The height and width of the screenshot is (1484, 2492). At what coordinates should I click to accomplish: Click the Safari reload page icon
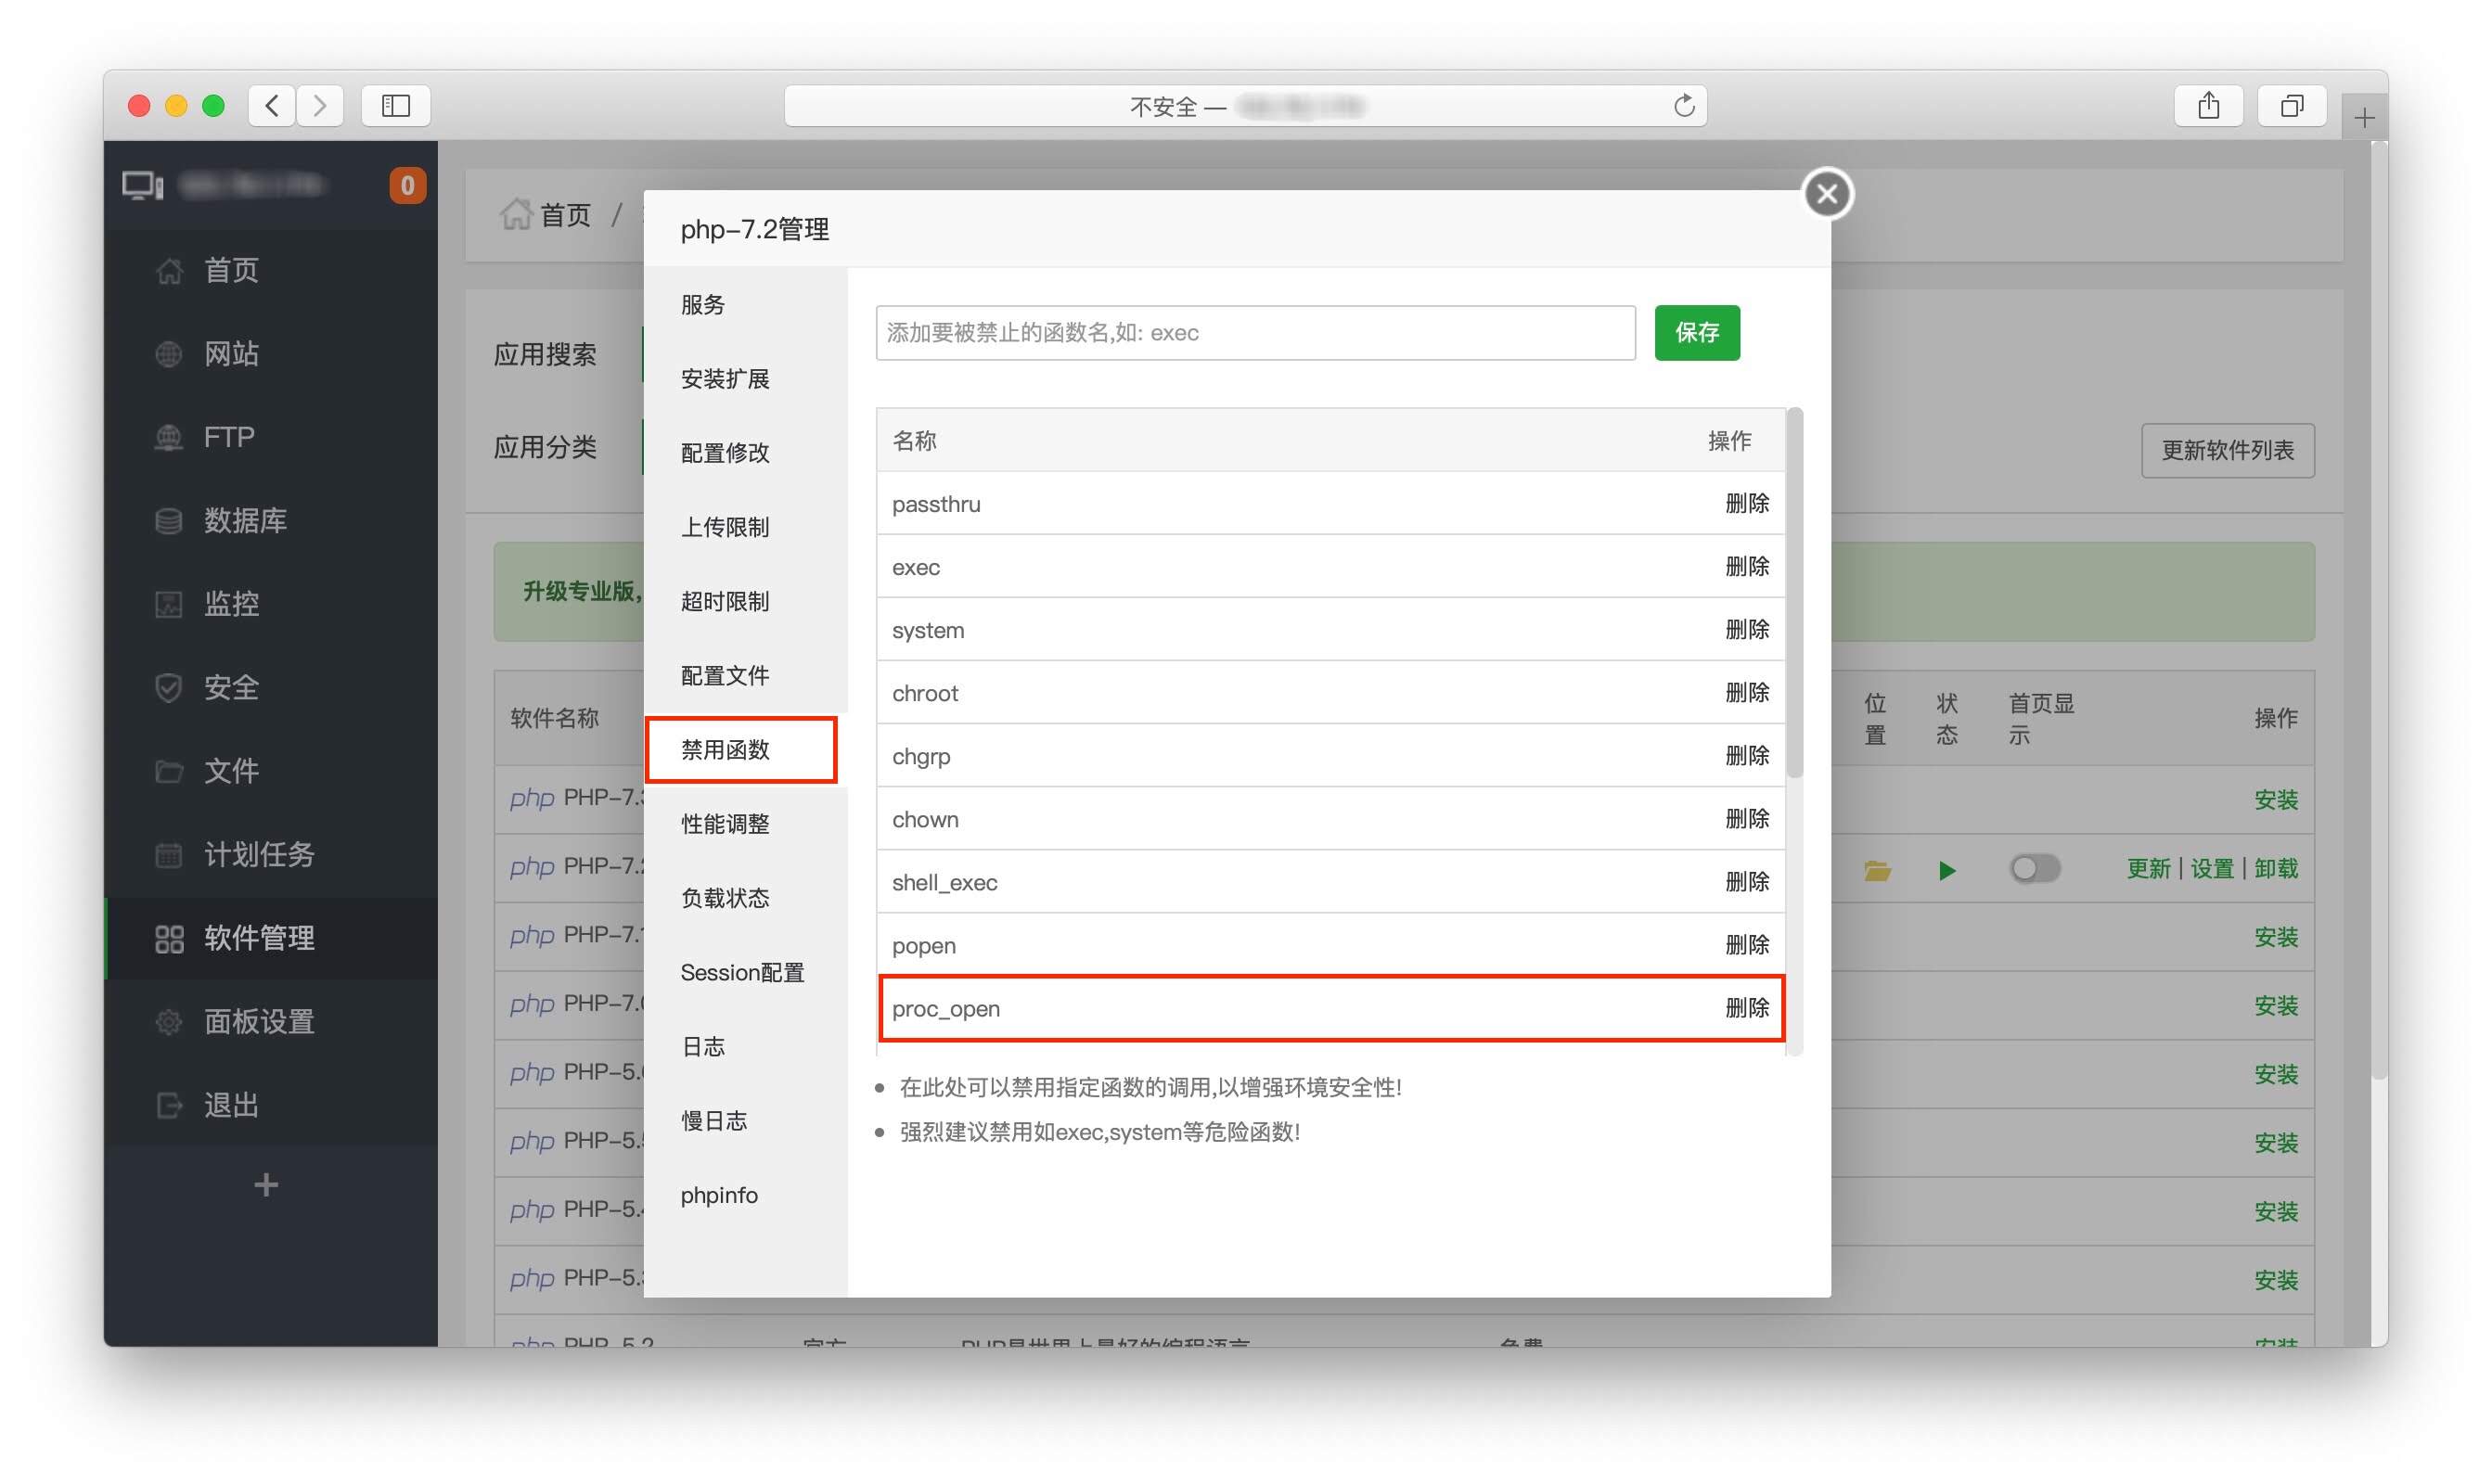coord(1683,106)
